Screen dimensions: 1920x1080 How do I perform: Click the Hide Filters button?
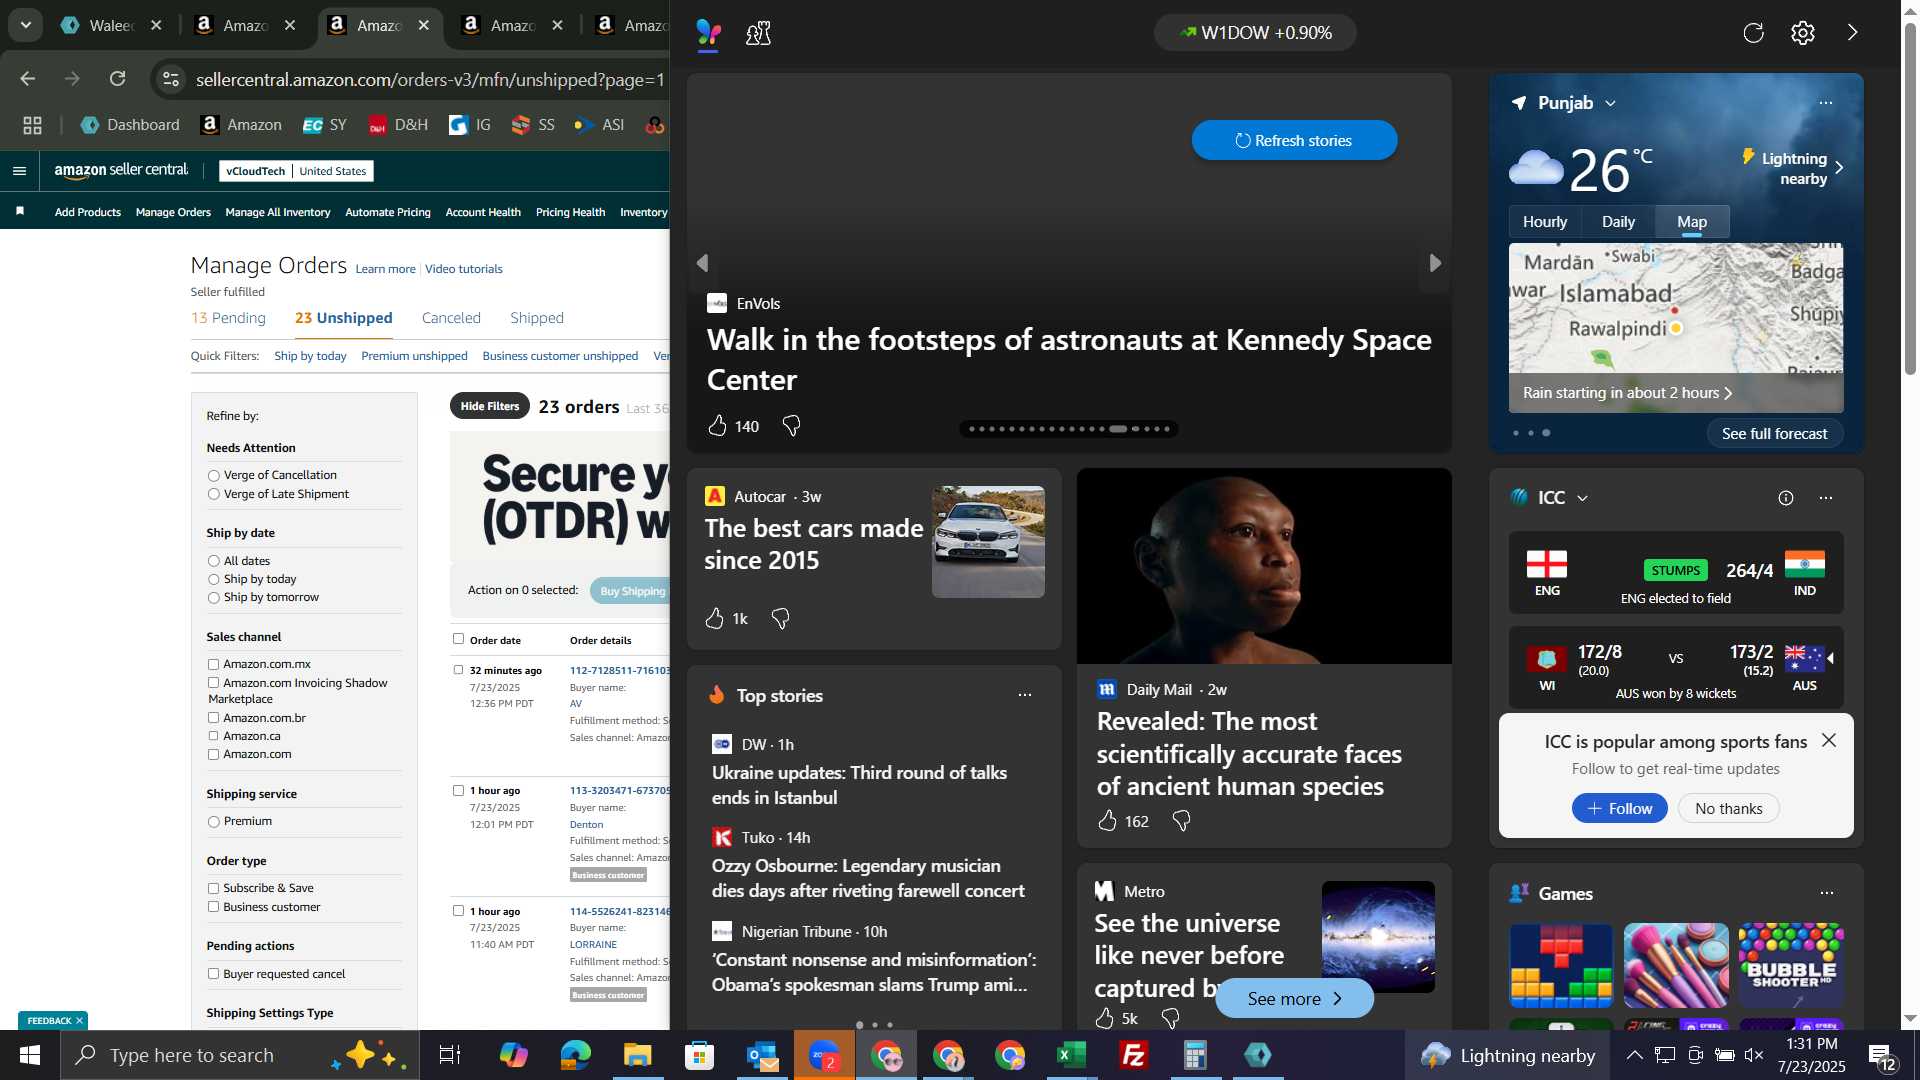click(490, 407)
